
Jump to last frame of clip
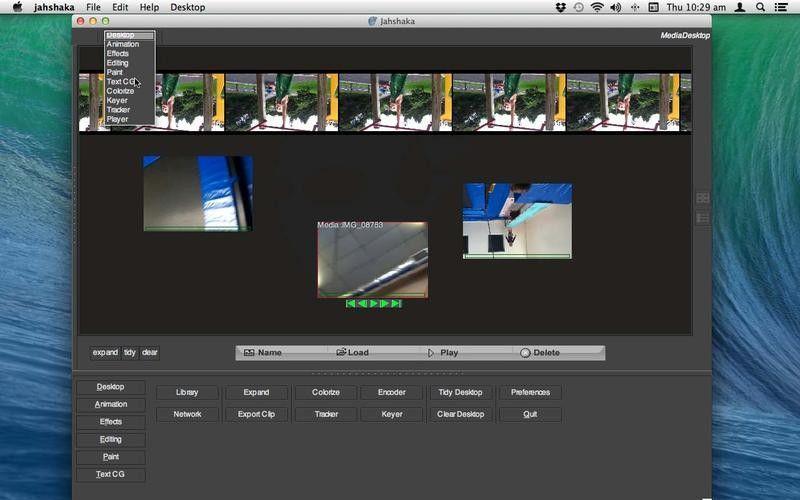click(x=396, y=304)
